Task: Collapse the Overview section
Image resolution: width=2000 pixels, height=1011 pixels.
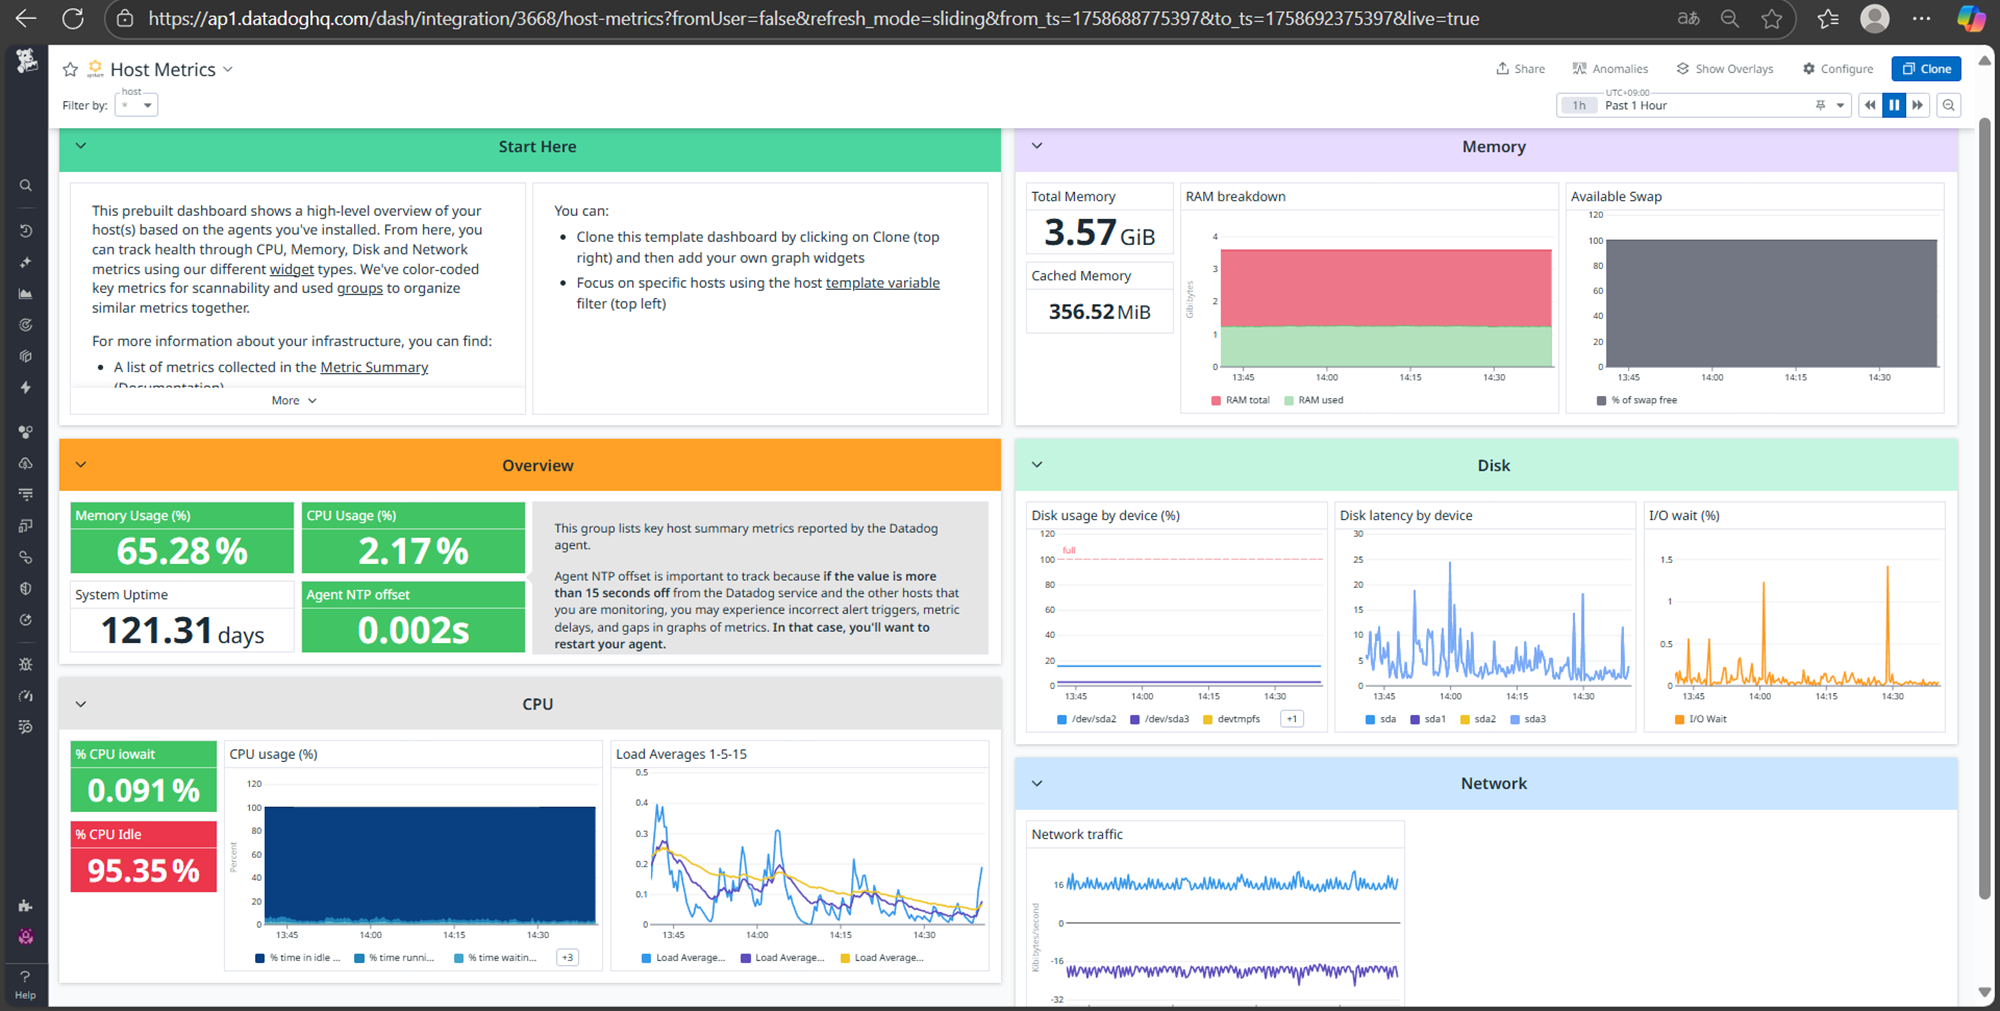Action: coord(81,464)
